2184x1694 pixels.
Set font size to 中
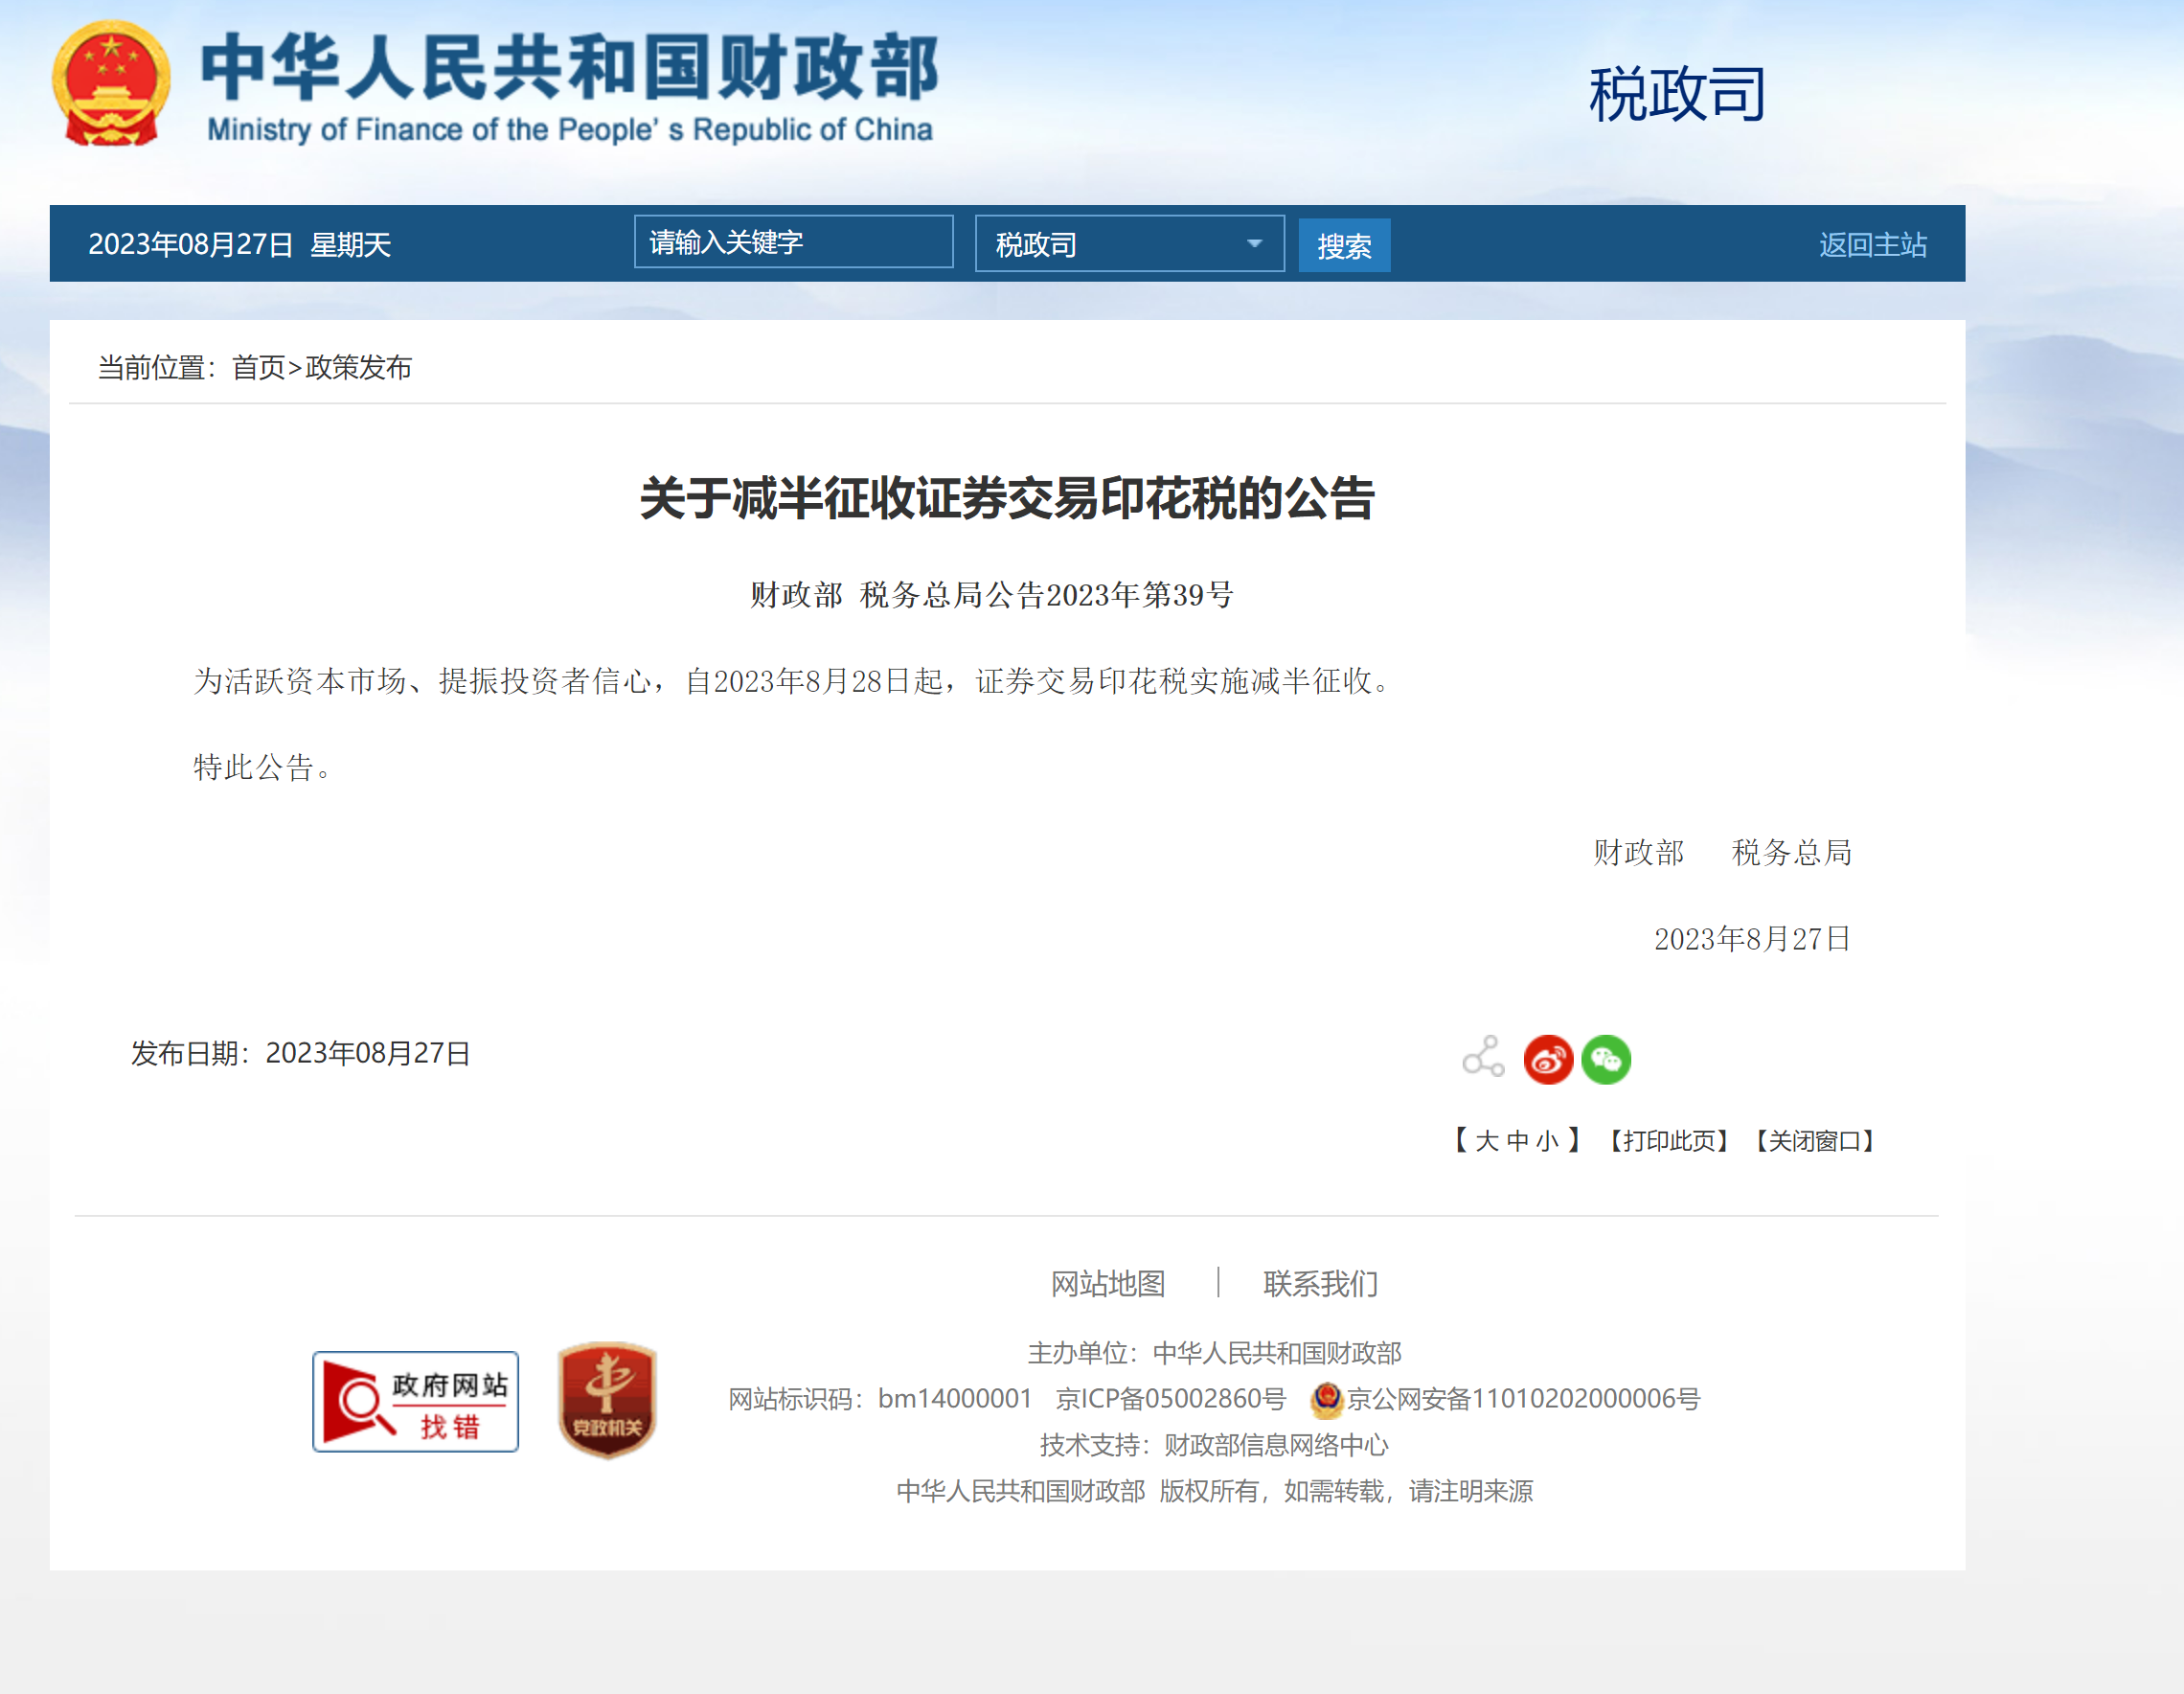coord(1517,1141)
